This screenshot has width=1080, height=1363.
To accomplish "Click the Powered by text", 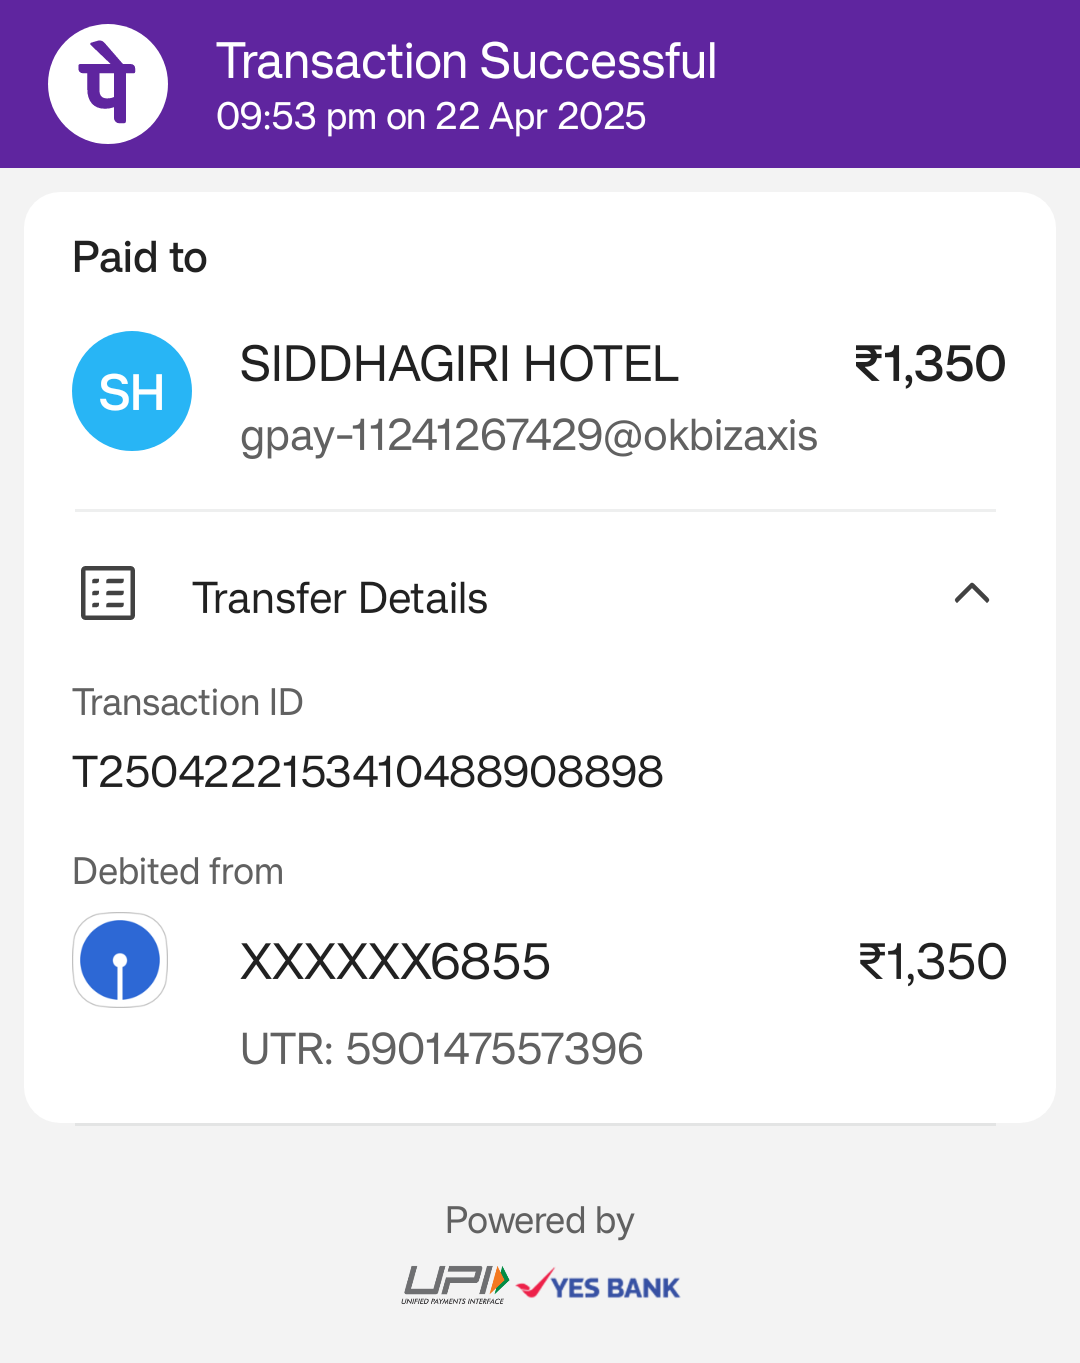I will tap(540, 1221).
